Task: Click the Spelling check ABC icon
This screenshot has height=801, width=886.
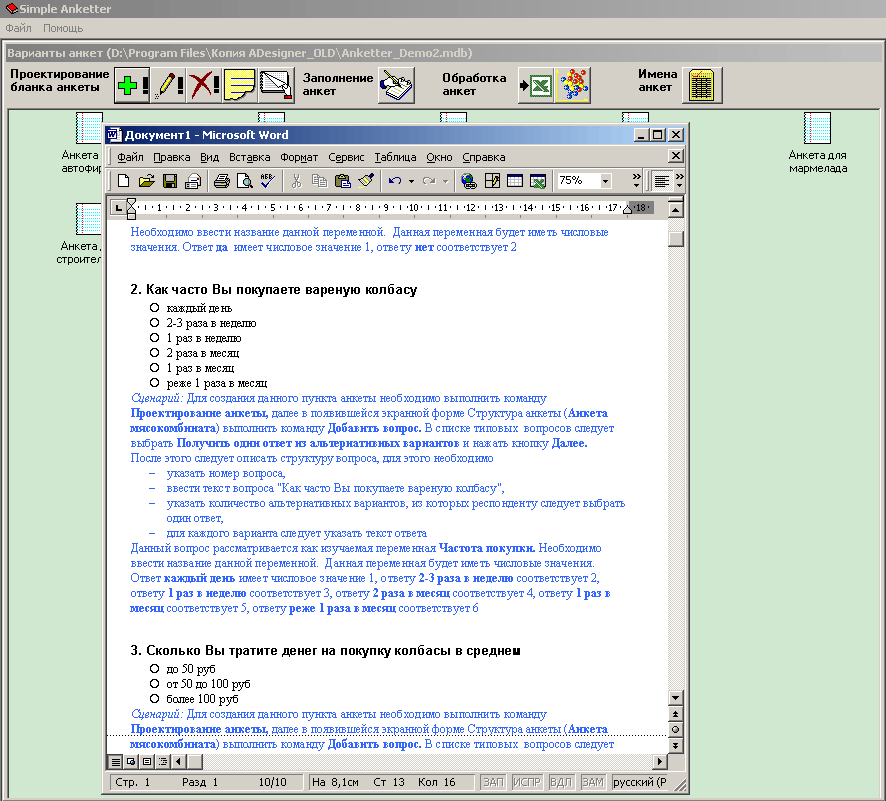Action: tap(267, 181)
